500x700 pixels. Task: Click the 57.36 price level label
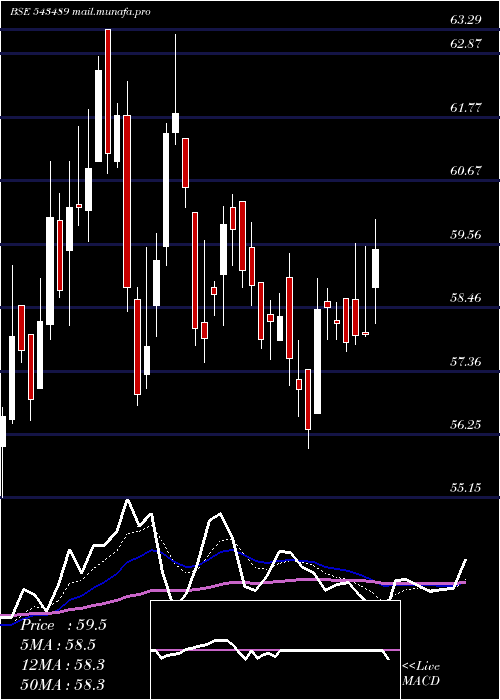pos(466,361)
